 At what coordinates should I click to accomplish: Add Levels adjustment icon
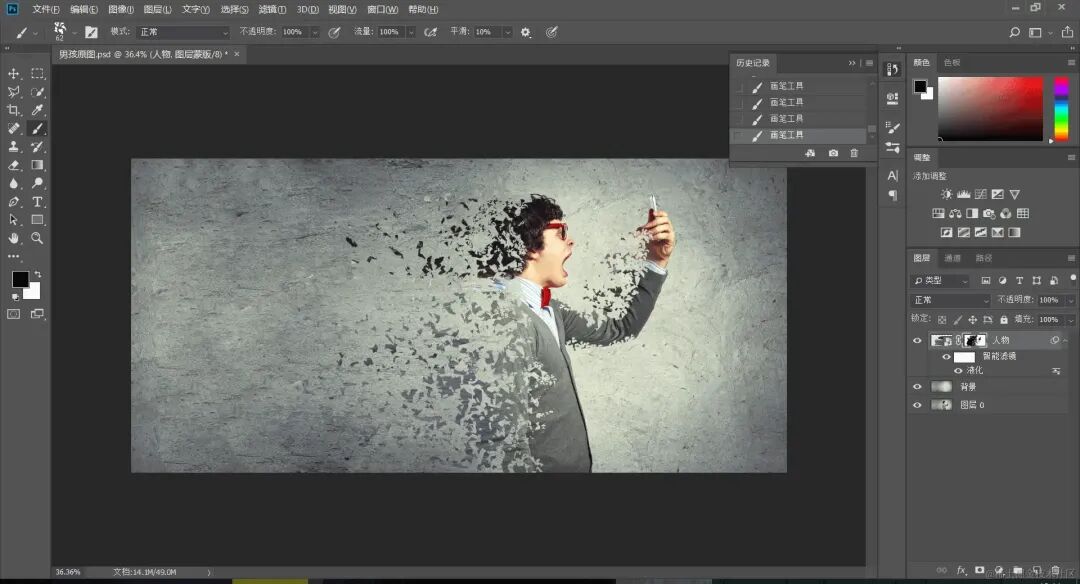[x=964, y=194]
